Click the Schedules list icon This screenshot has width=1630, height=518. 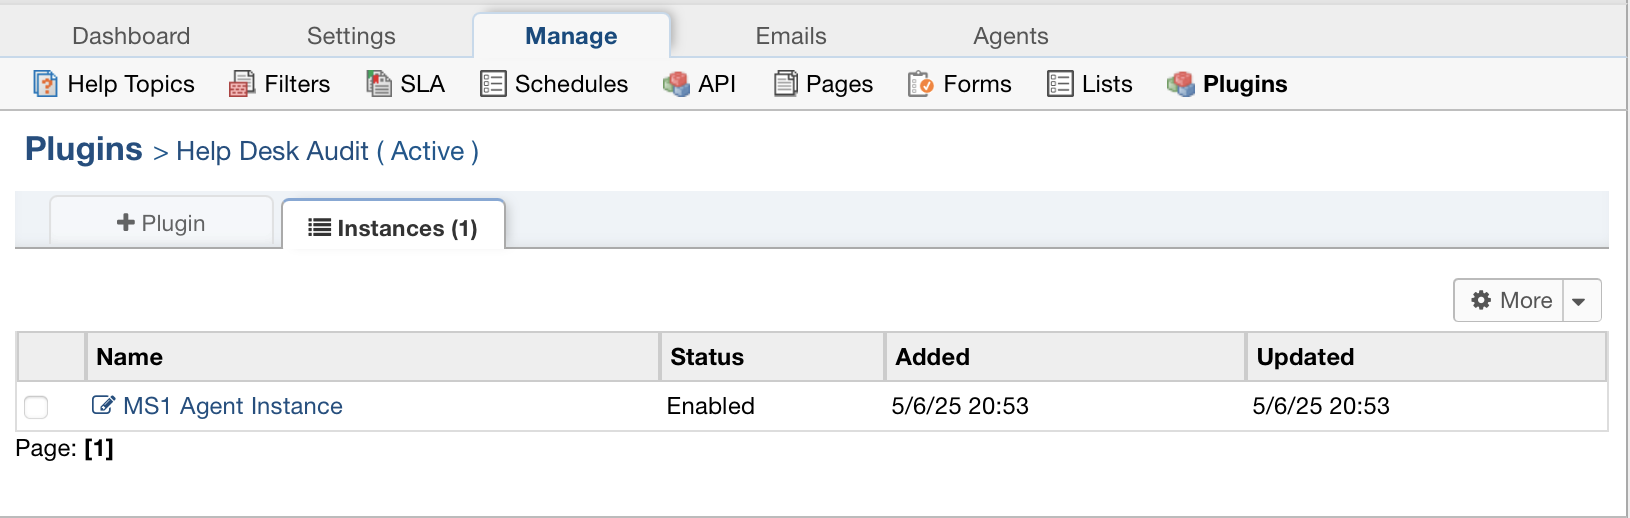(493, 84)
